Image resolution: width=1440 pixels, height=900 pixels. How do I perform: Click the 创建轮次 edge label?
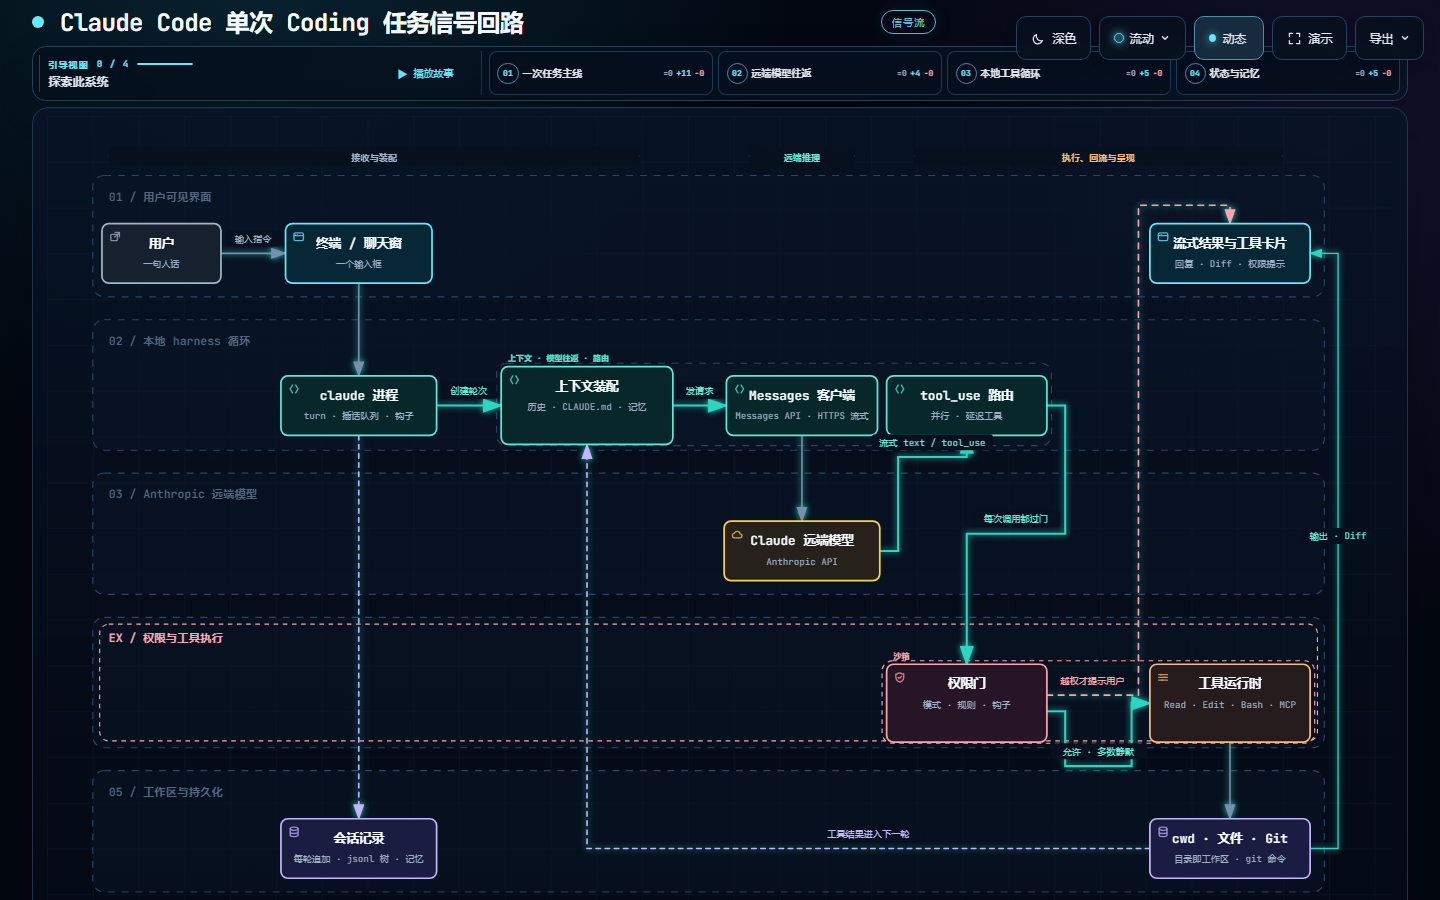468,391
